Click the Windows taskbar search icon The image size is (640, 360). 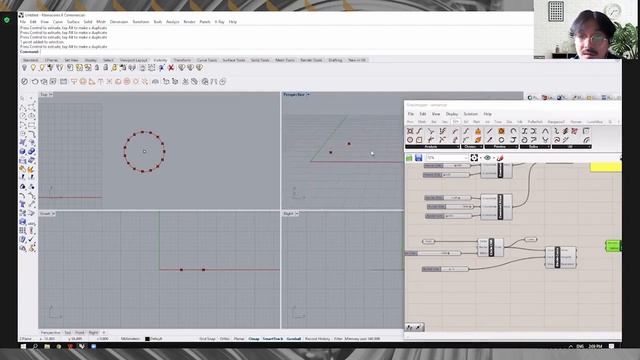(x=35, y=346)
